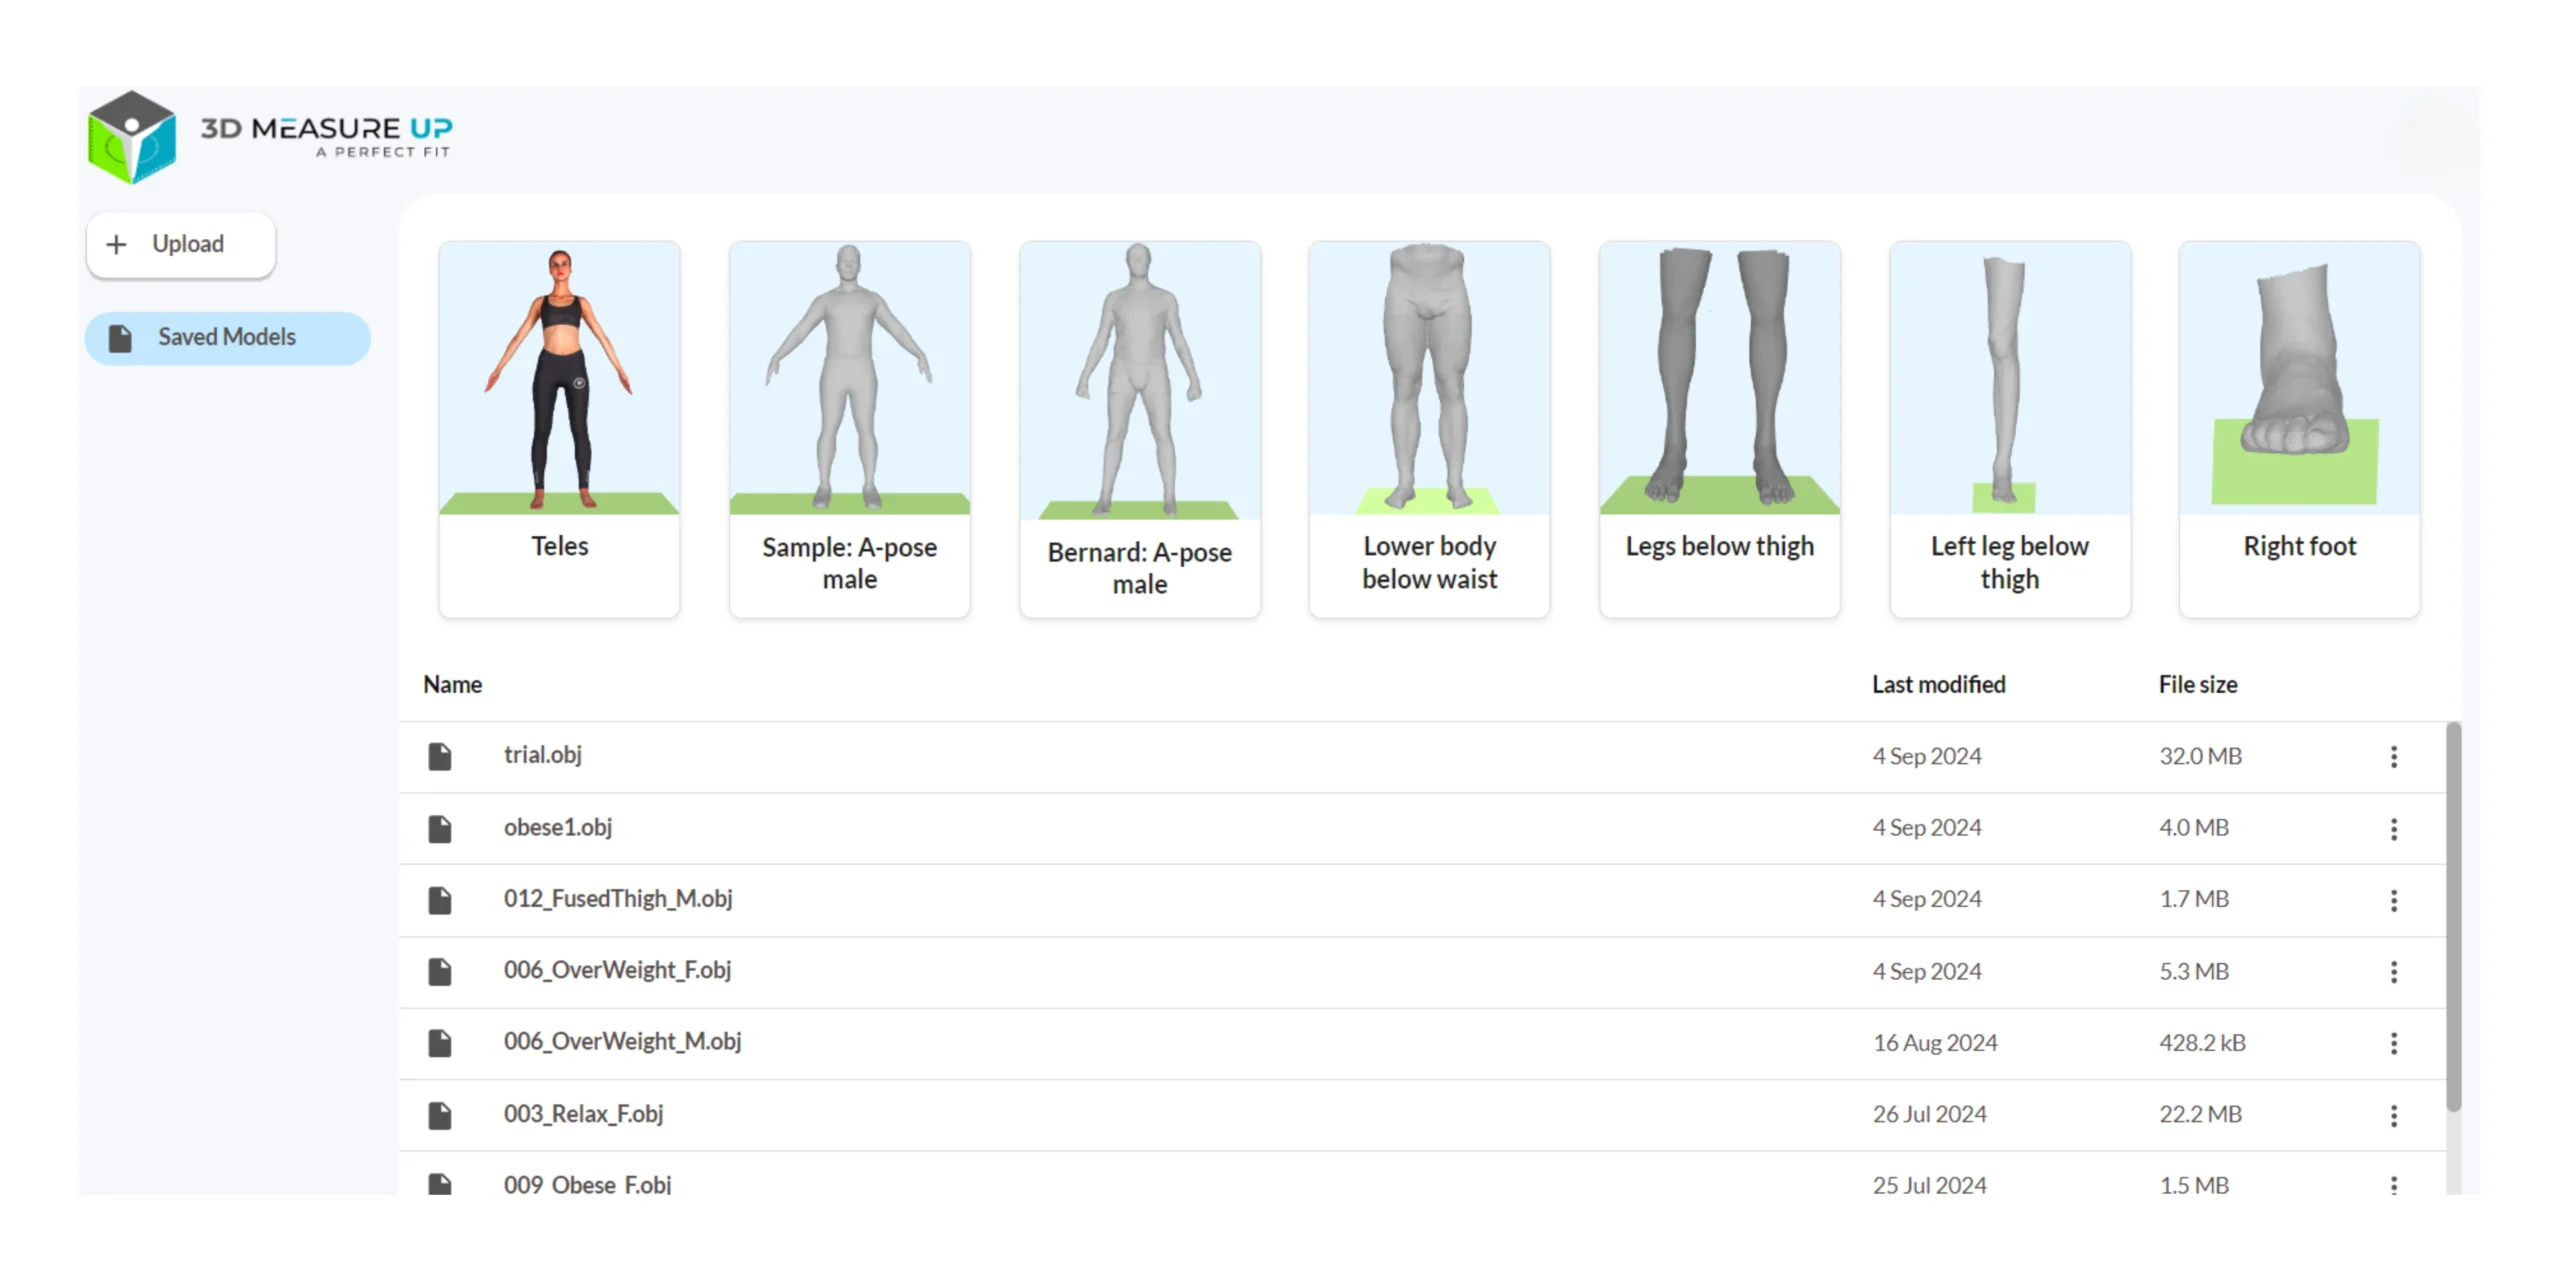The image size is (2560, 1280).
Task: Click the file icon for 012_FusedThigh_M.obj
Action: [x=440, y=899]
